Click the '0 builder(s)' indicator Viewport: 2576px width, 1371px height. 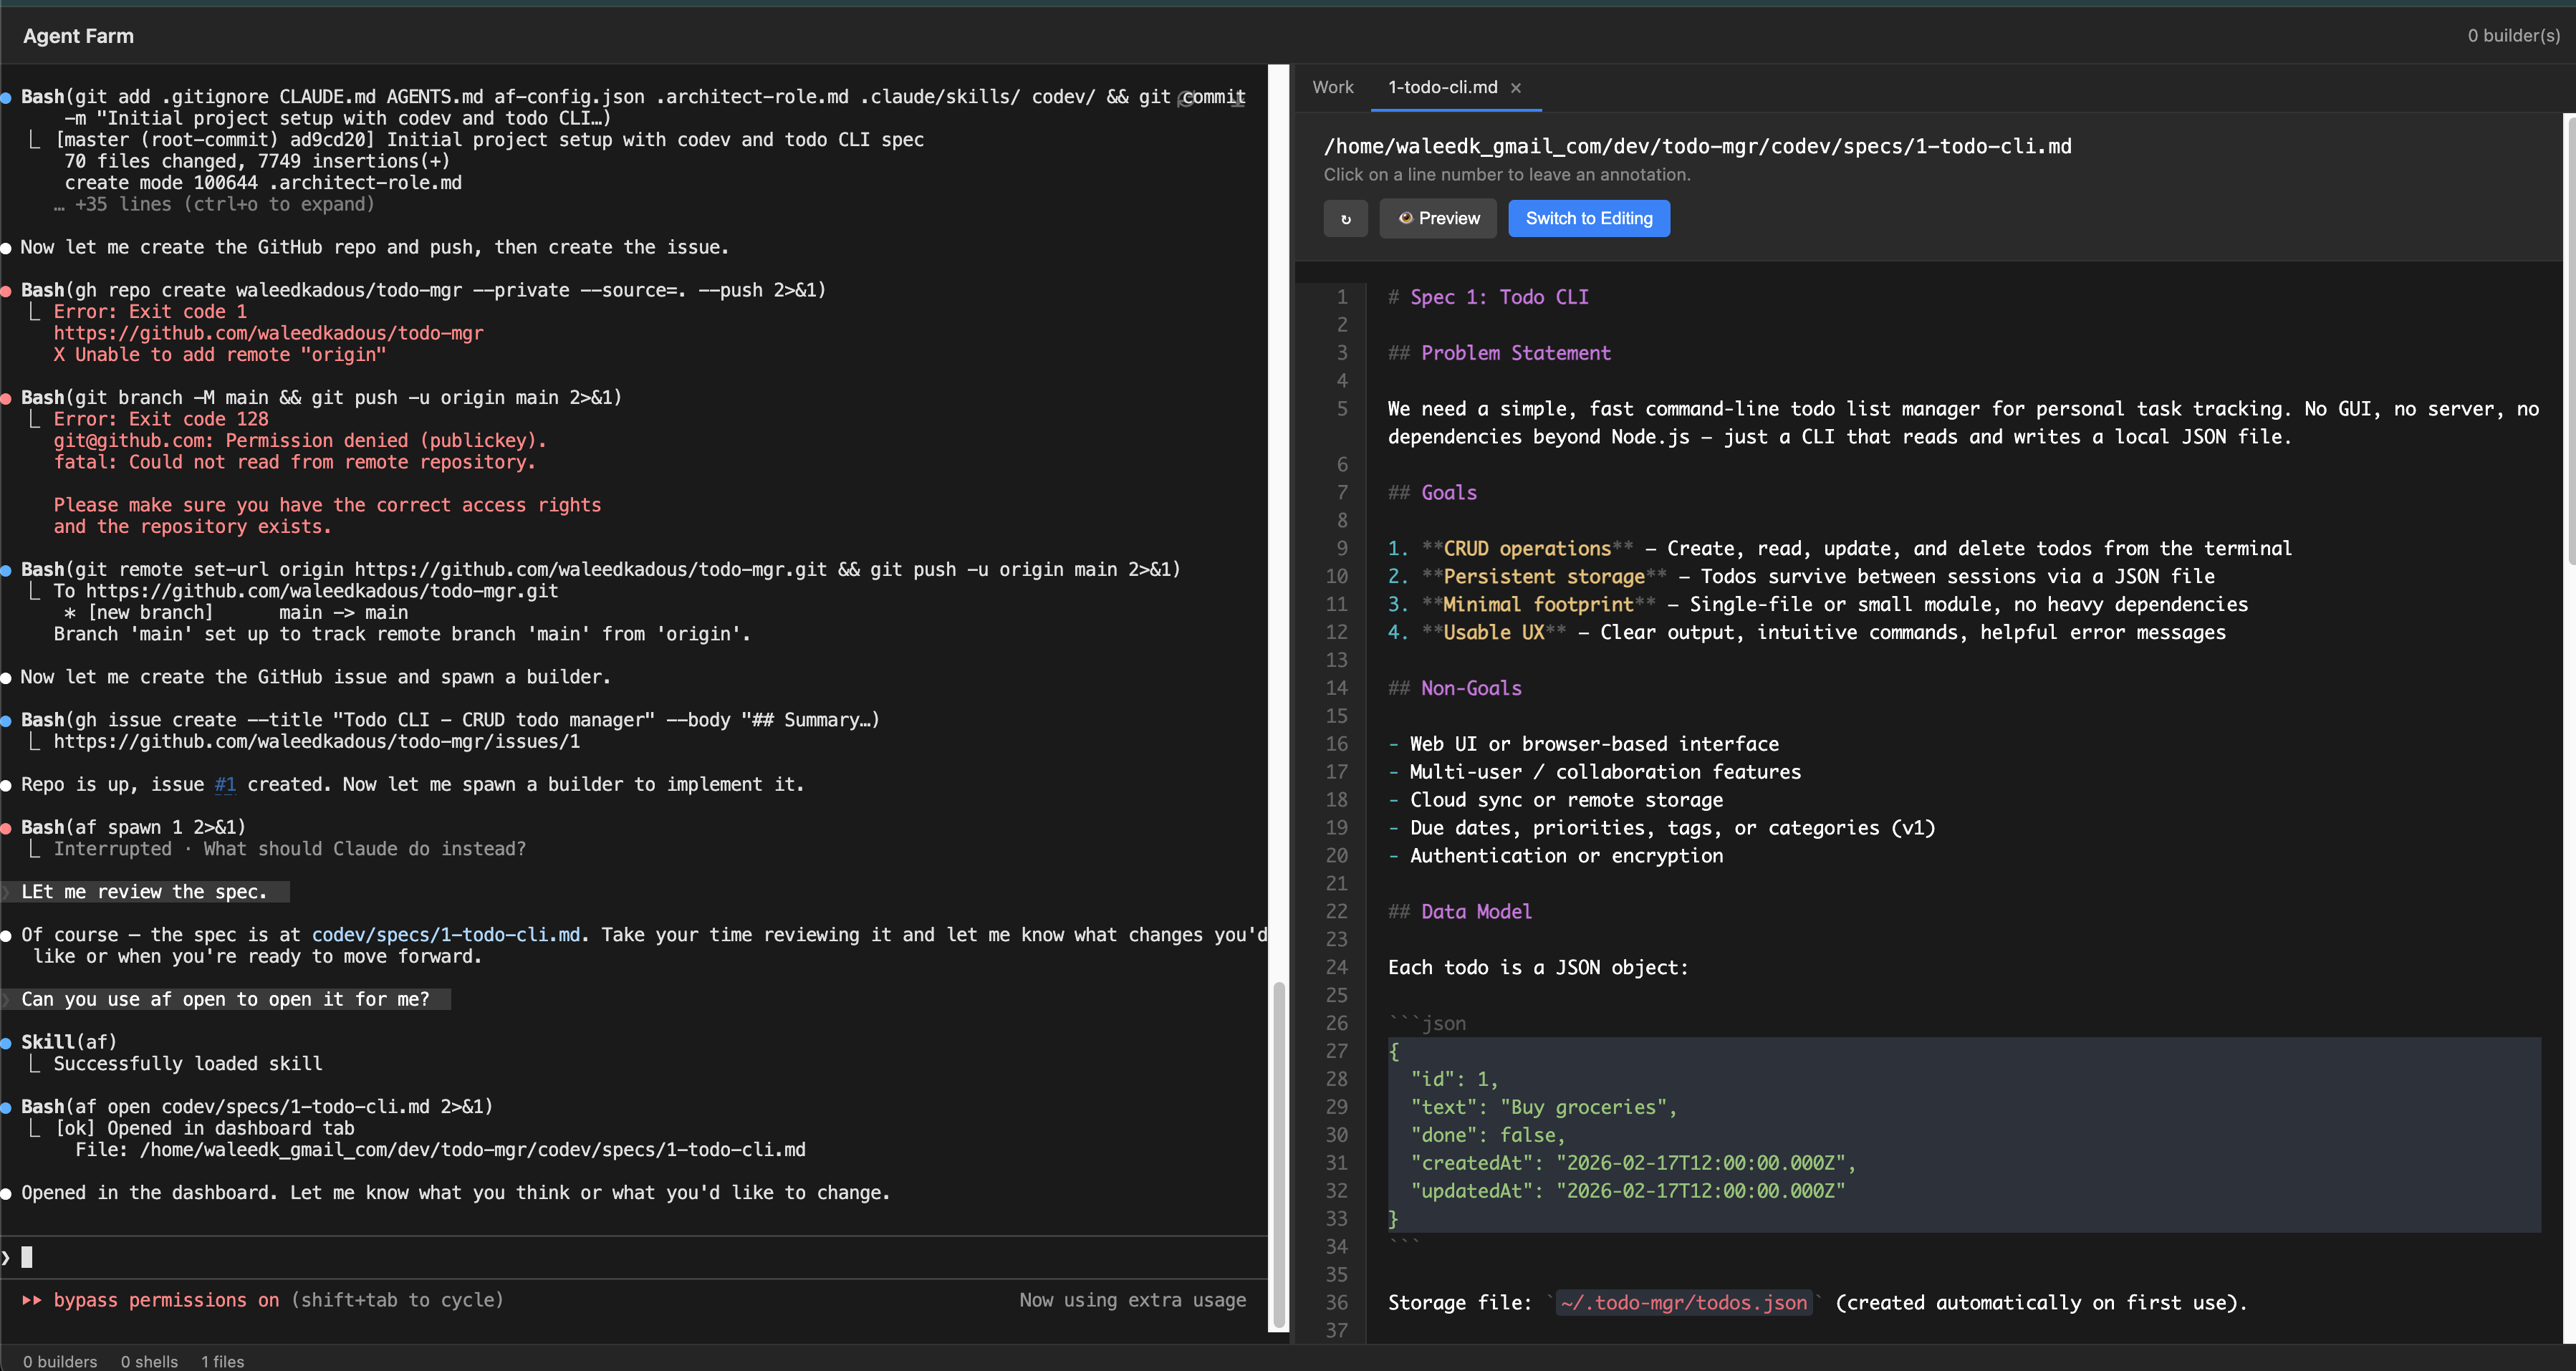[2513, 35]
